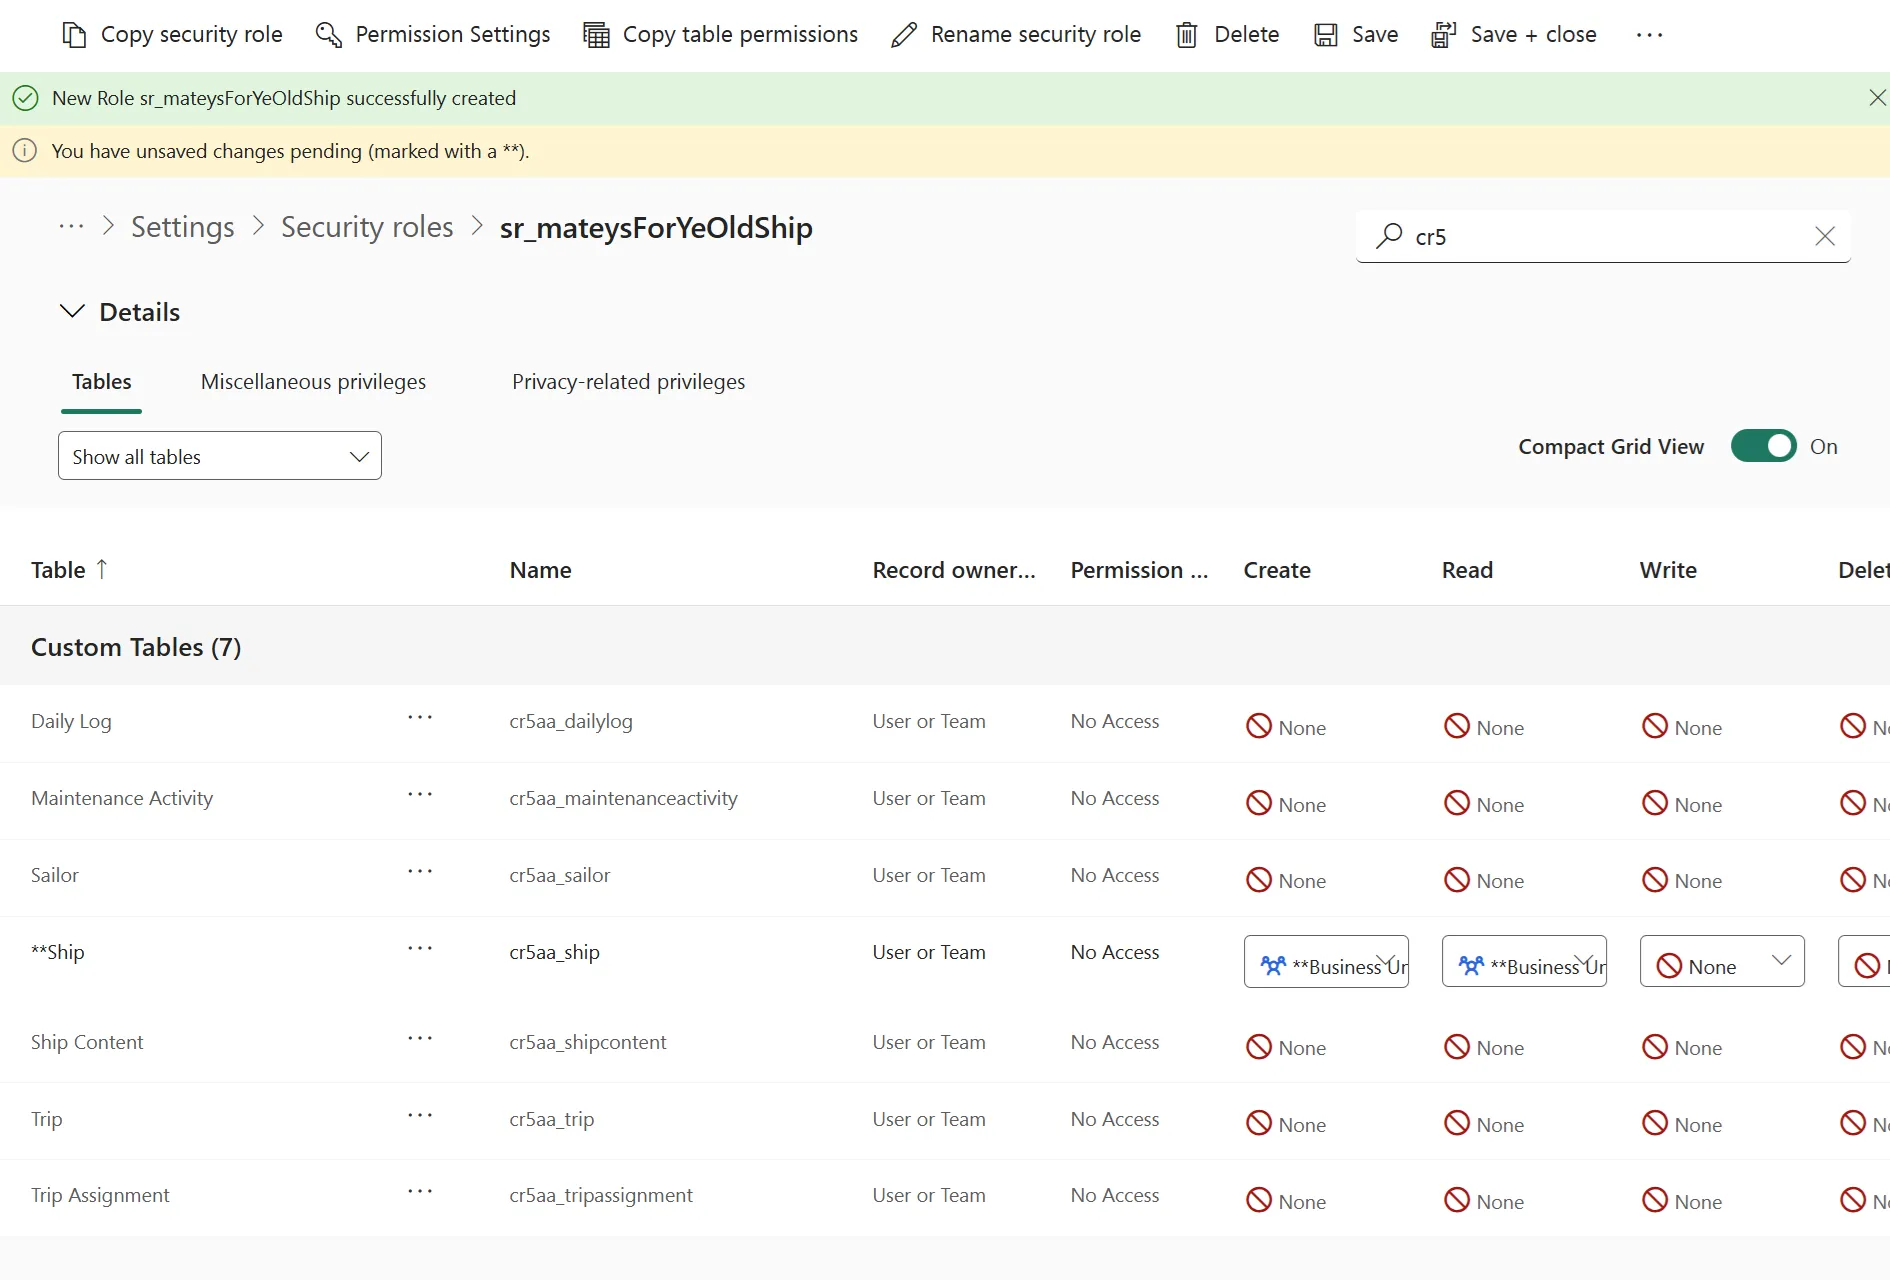
Task: Click the Copy table permissions icon
Action: point(596,35)
